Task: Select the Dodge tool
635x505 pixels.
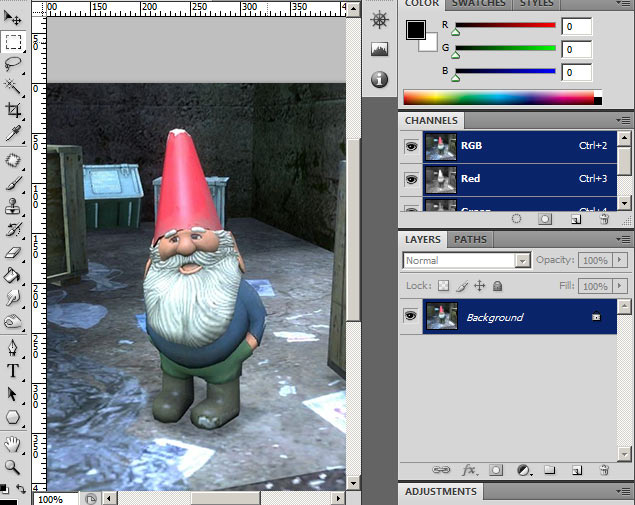Action: [x=13, y=322]
